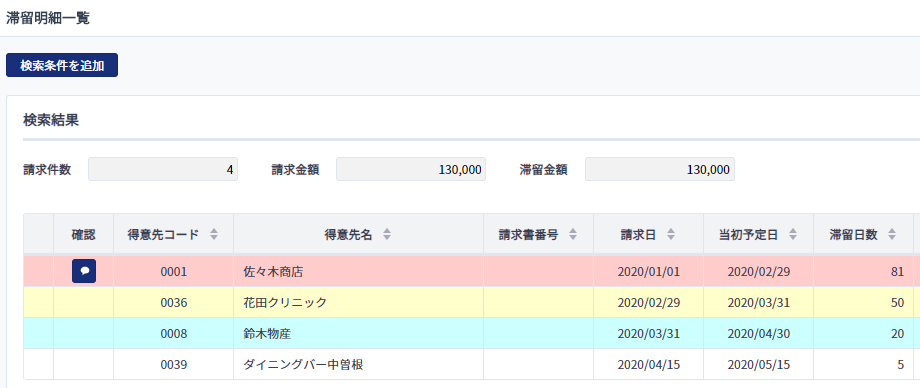920x388 pixels.
Task: Sort by 当初予定日 column arrows
Action: pos(793,235)
